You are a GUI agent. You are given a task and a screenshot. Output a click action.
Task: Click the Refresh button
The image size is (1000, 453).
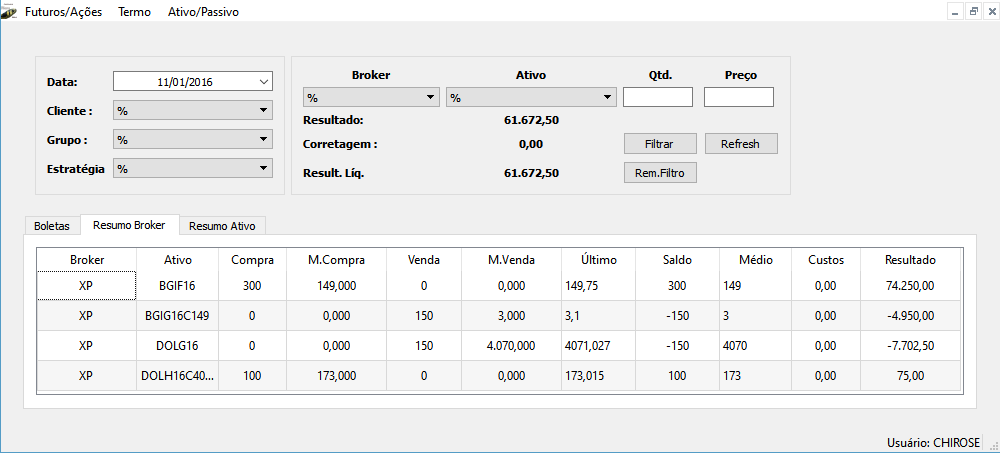tap(741, 144)
